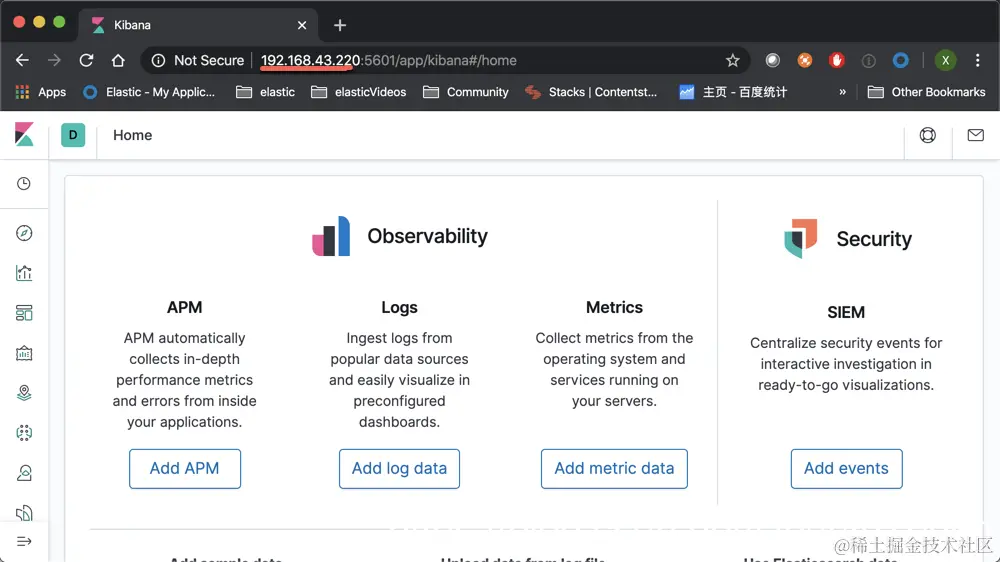
Task: Click the Security shield logo
Action: pos(800,239)
